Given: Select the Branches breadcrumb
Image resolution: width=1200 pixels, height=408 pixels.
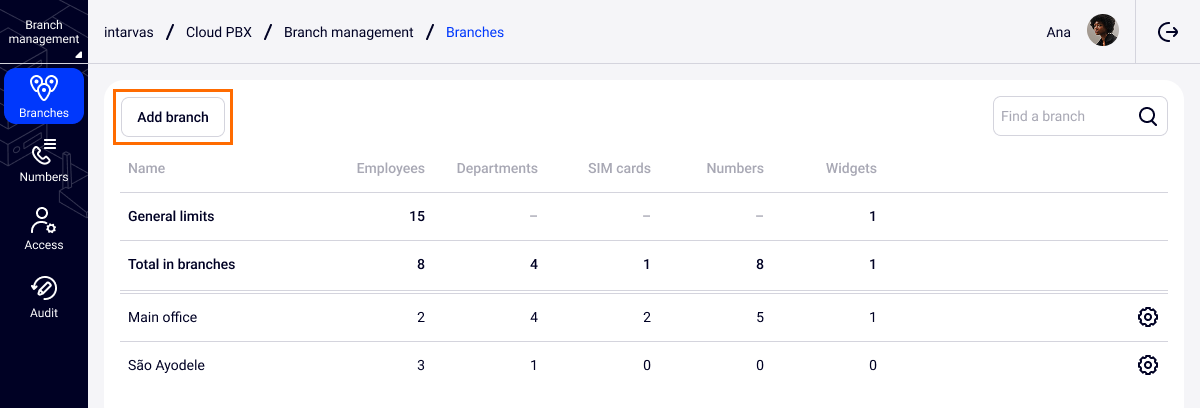Looking at the screenshot, I should tap(474, 32).
